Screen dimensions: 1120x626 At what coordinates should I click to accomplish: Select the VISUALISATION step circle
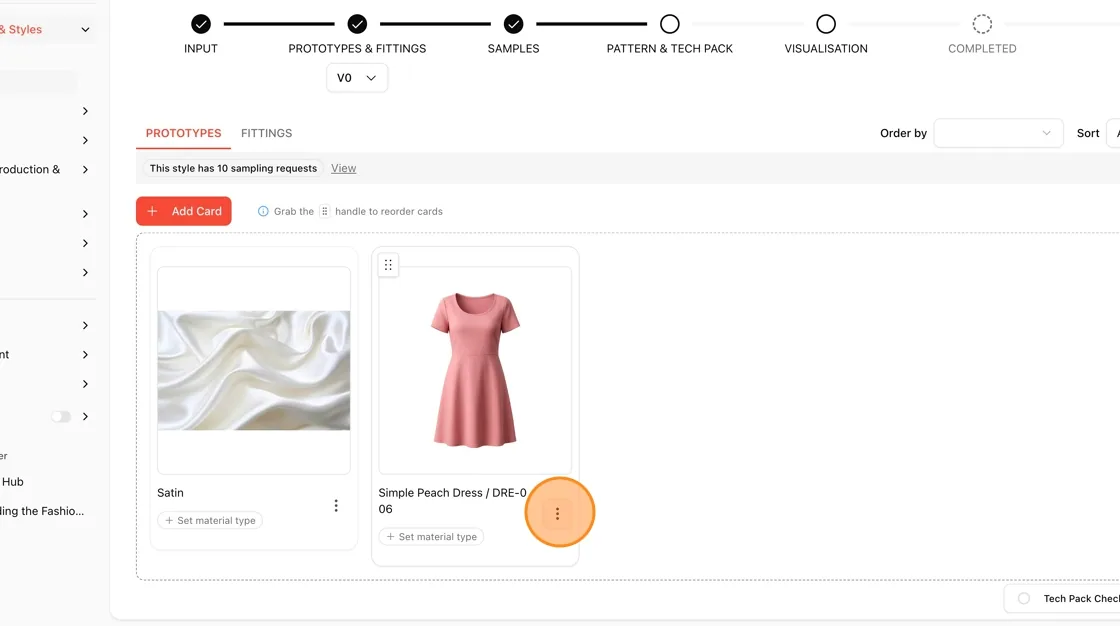pyautogui.click(x=826, y=24)
